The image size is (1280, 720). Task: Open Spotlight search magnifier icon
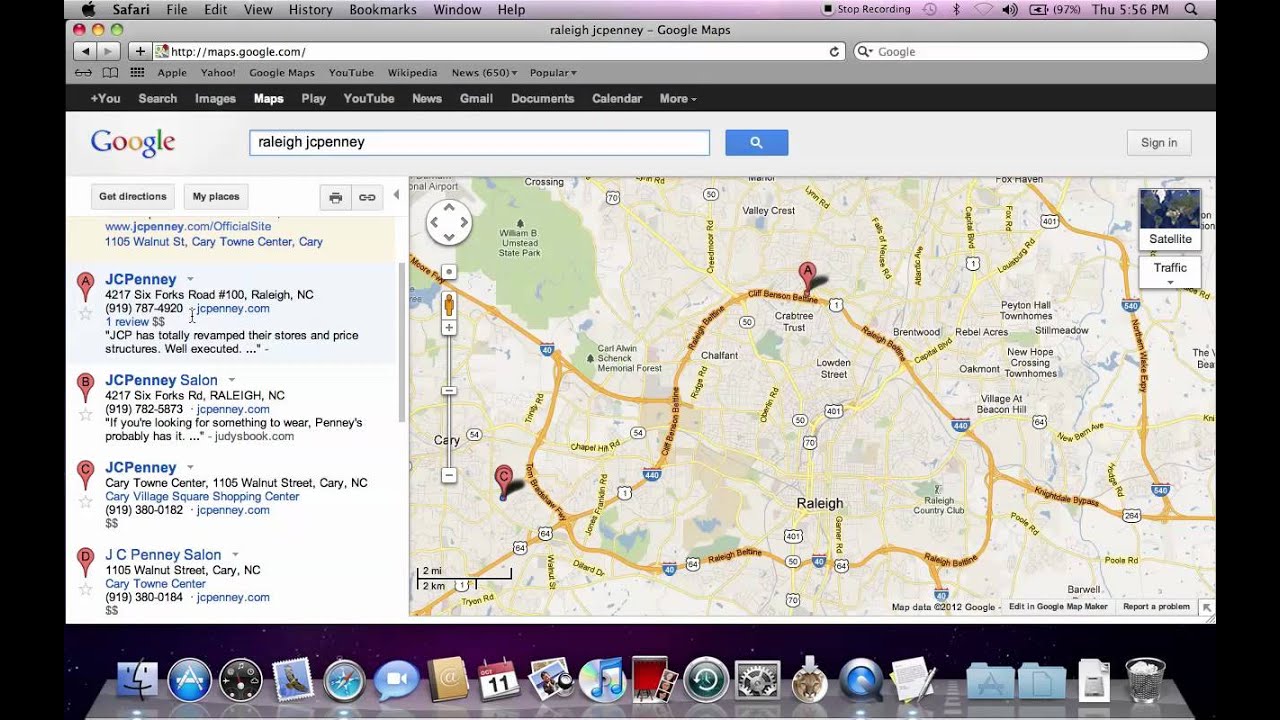(x=1190, y=9)
